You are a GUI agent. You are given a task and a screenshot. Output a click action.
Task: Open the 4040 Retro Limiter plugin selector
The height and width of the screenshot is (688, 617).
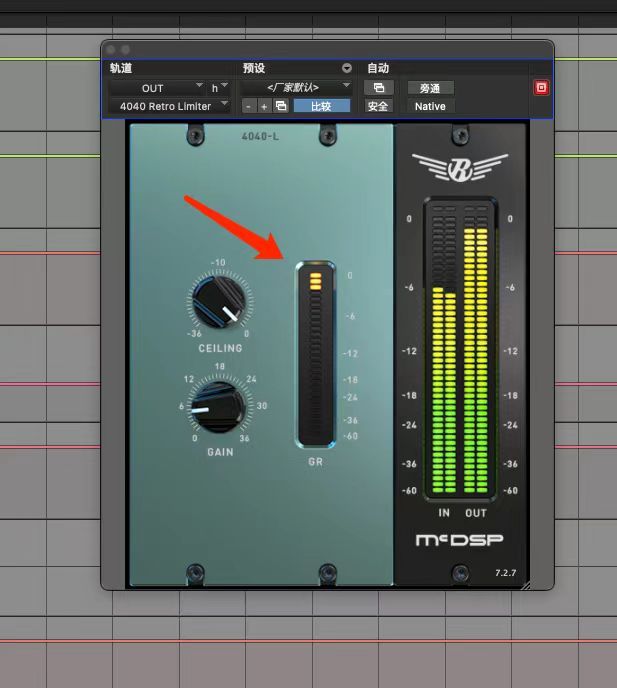pyautogui.click(x=169, y=106)
